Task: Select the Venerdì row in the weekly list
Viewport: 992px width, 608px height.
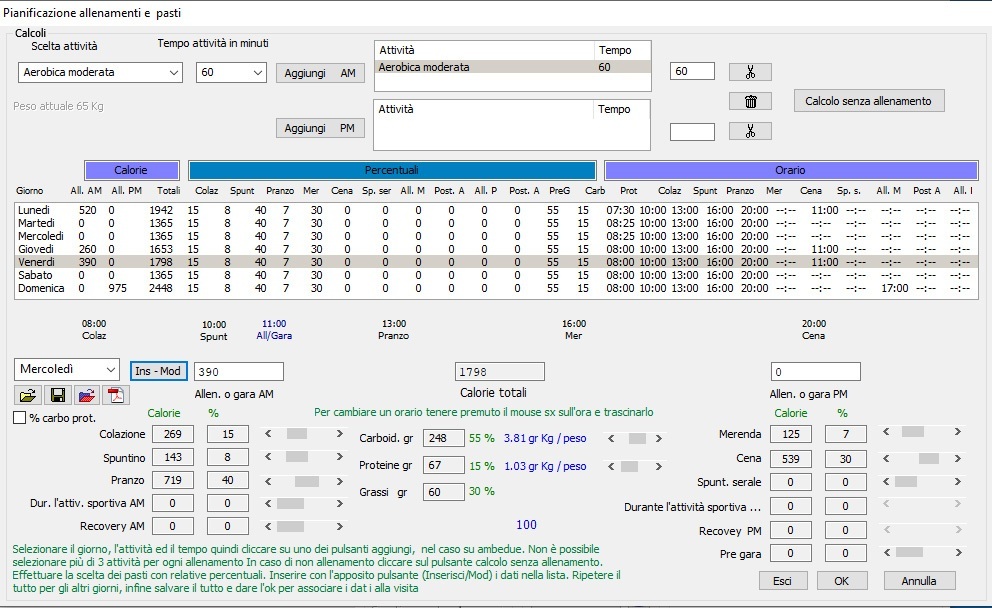Action: (x=496, y=262)
